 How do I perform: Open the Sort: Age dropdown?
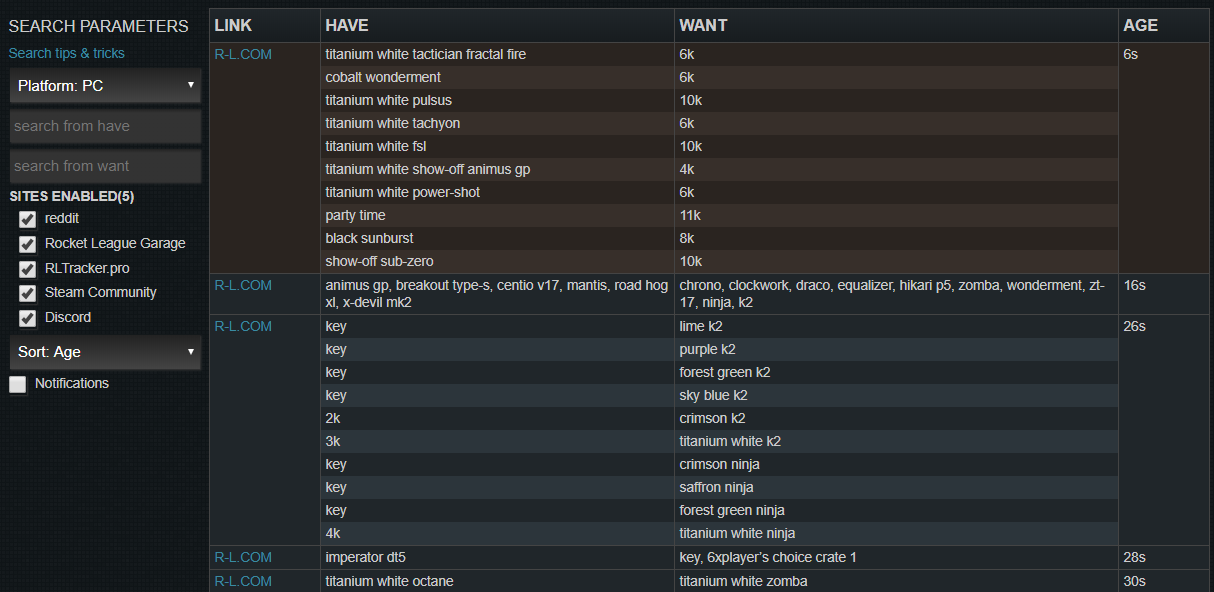coord(105,352)
